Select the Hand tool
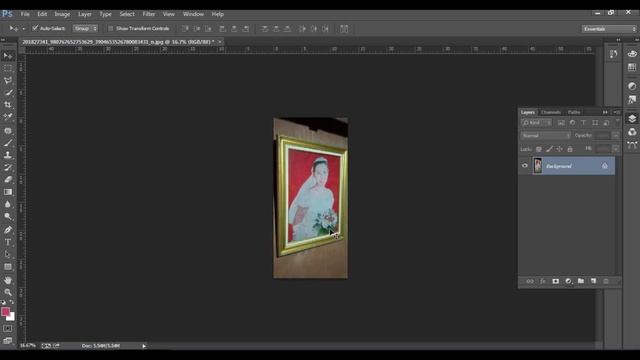Viewport: 640px width, 360px height. point(8,280)
